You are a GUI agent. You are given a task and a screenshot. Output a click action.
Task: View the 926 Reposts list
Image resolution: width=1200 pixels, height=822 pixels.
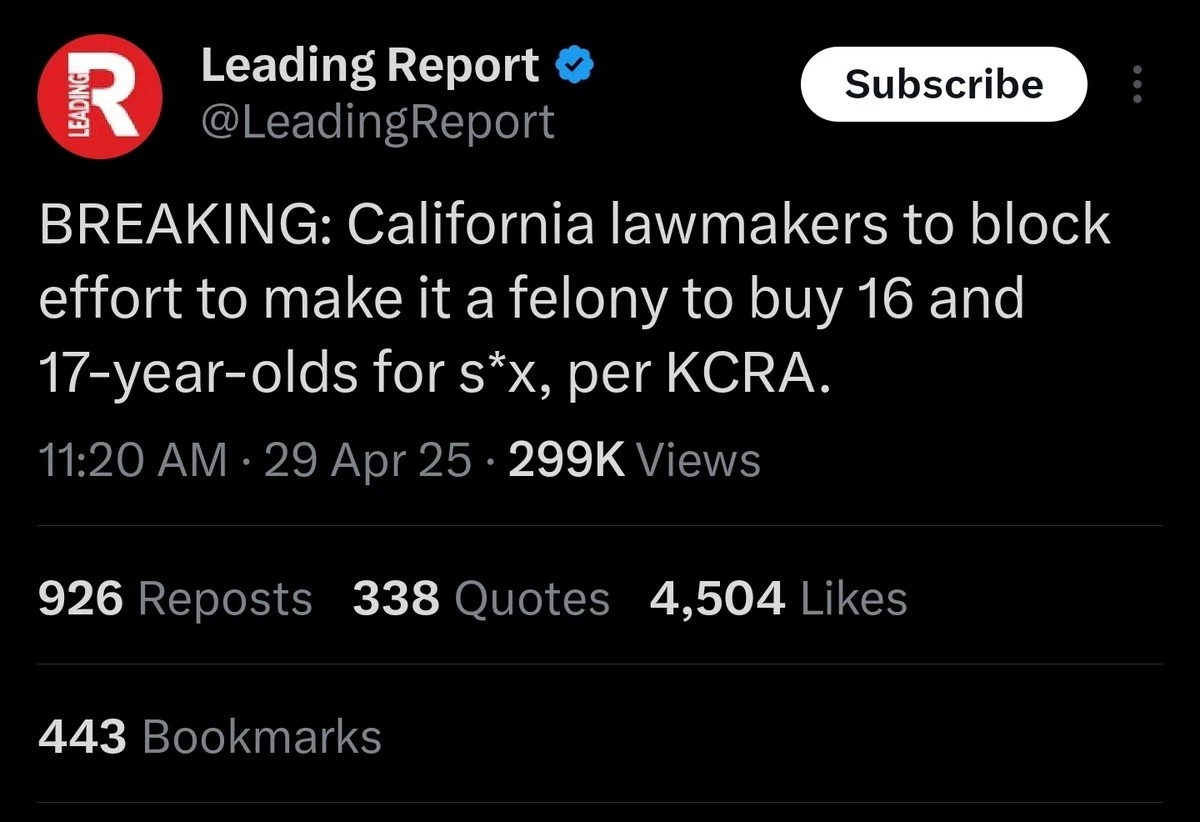tap(175, 599)
